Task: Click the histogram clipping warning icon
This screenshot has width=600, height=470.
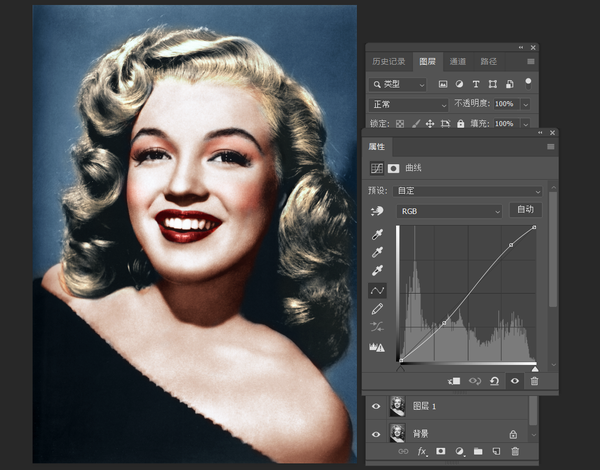Action: pyautogui.click(x=377, y=347)
